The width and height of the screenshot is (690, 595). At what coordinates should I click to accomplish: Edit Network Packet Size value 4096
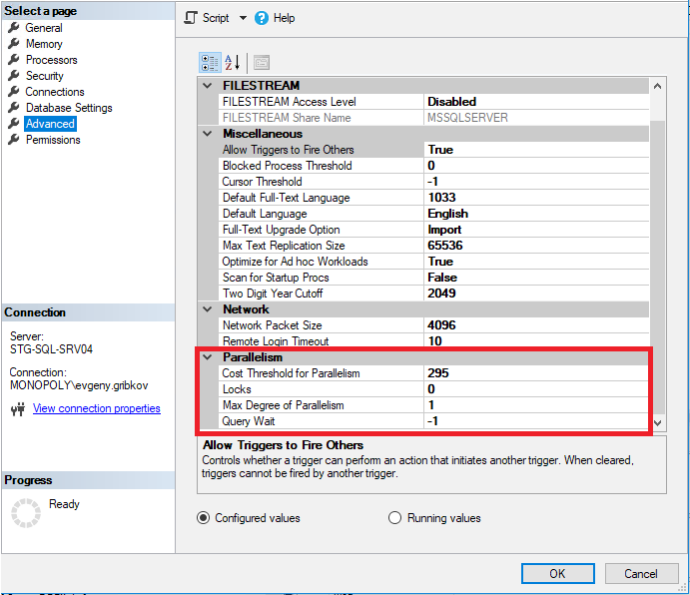[x=536, y=325]
